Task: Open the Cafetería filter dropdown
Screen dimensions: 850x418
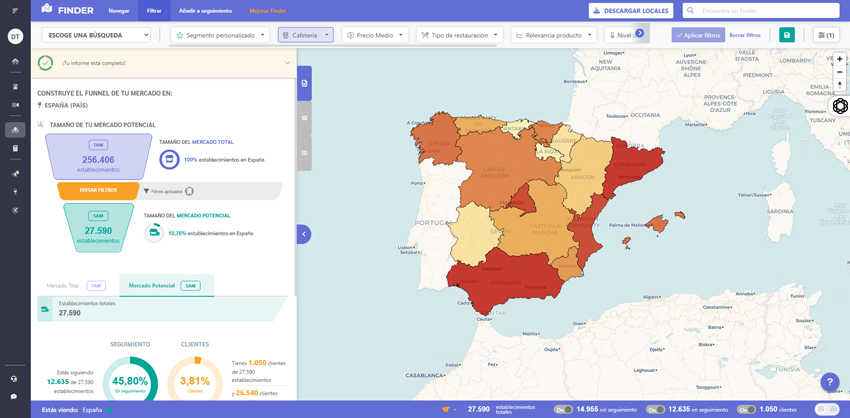Action: [x=306, y=35]
